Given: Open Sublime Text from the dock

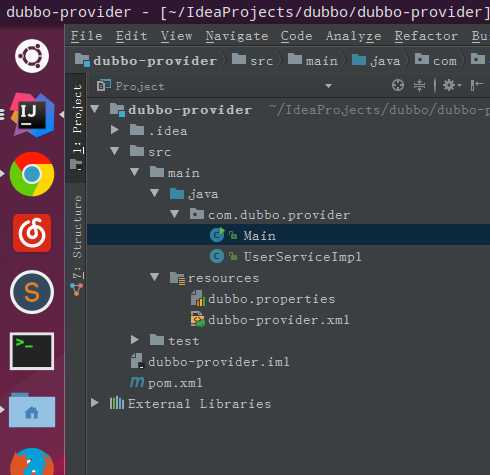Looking at the screenshot, I should (32, 292).
